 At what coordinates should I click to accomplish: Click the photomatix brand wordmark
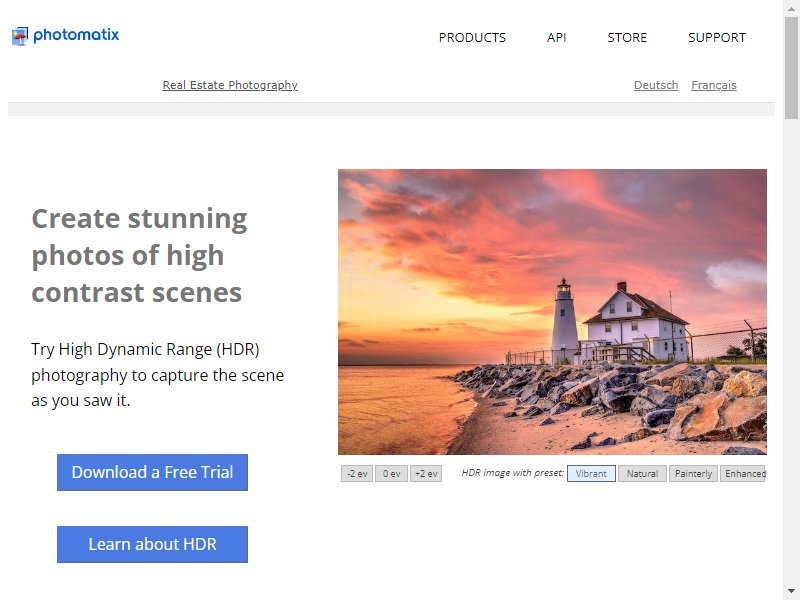(76, 35)
